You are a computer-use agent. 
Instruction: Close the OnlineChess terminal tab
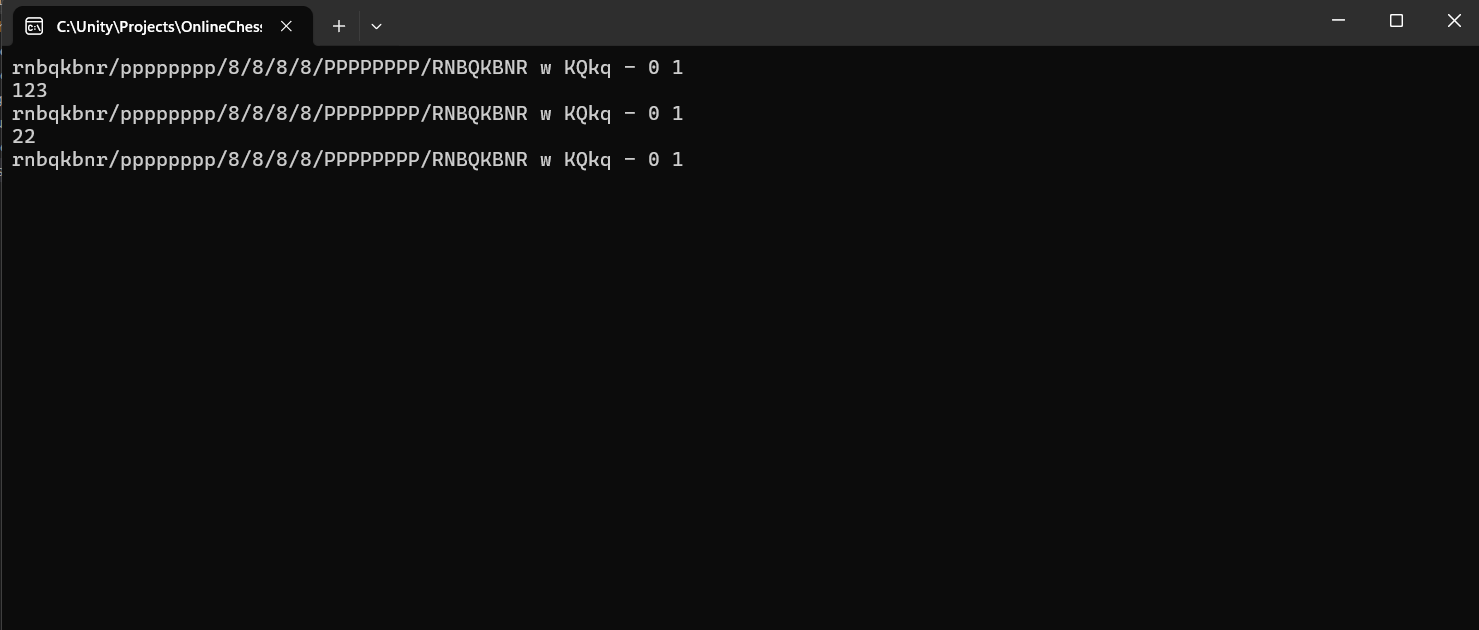286,27
